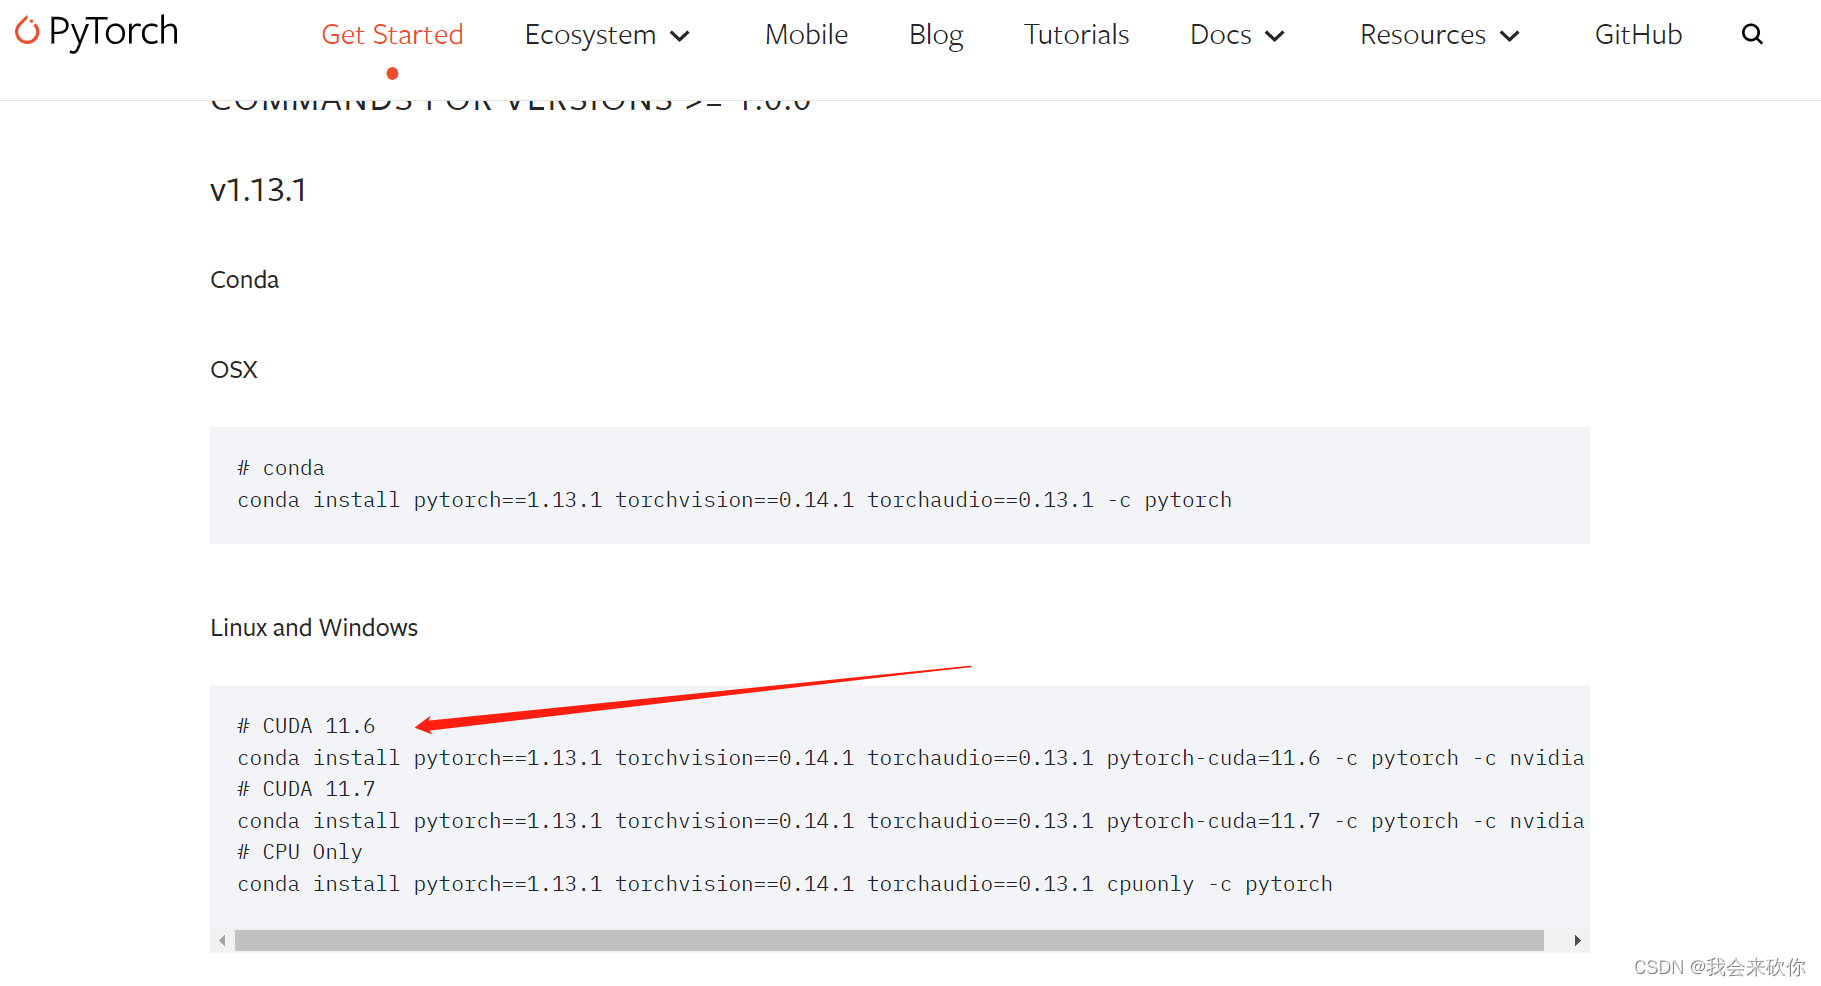Click the code block's right scroll arrow
This screenshot has height=986, width=1821.
(1577, 940)
